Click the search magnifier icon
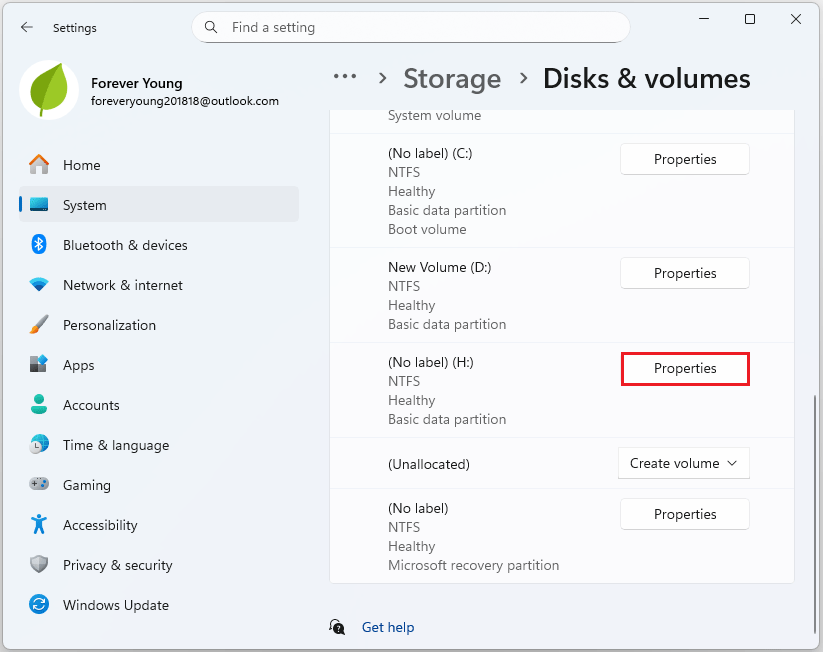The image size is (823, 652). 211,27
